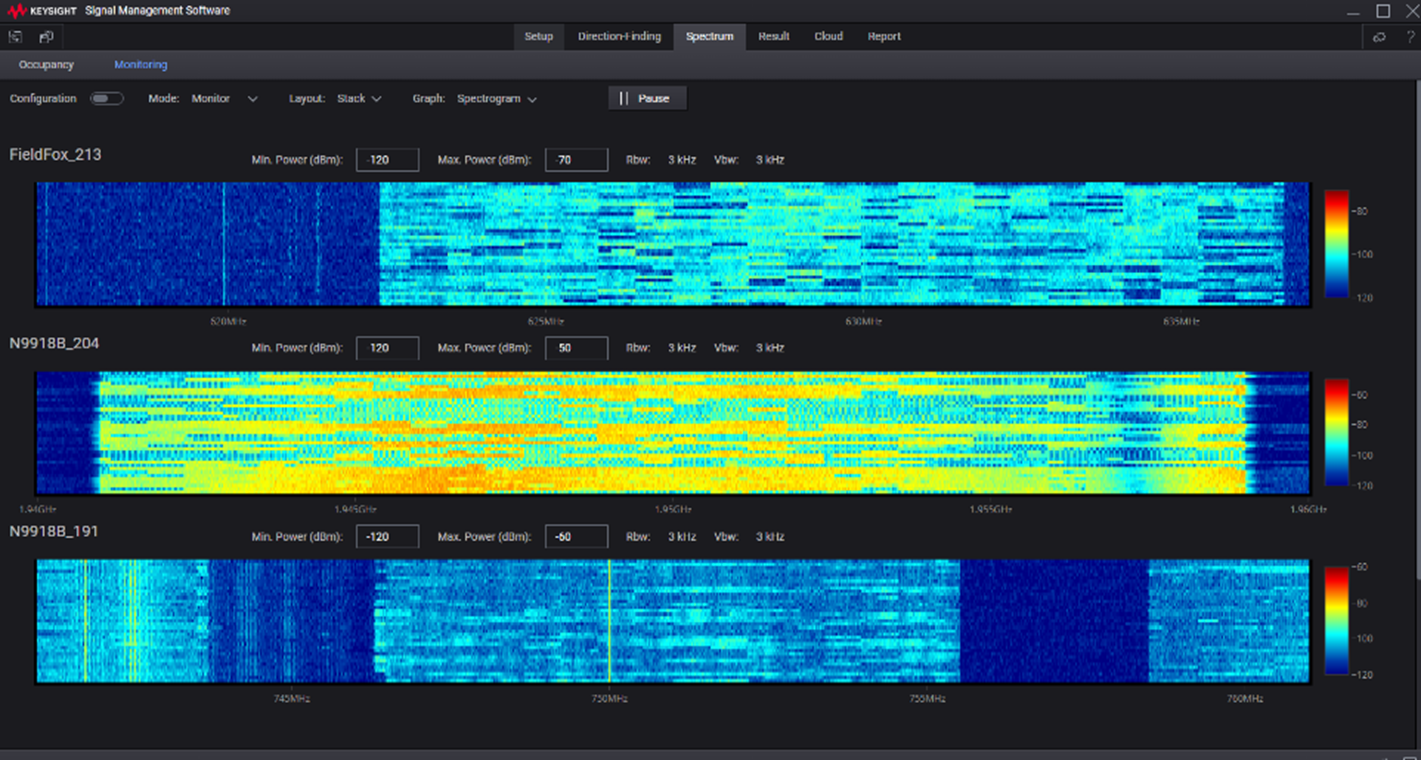The image size is (1421, 760).
Task: Click the 755MHz frequency axis label
Action: tap(927, 699)
